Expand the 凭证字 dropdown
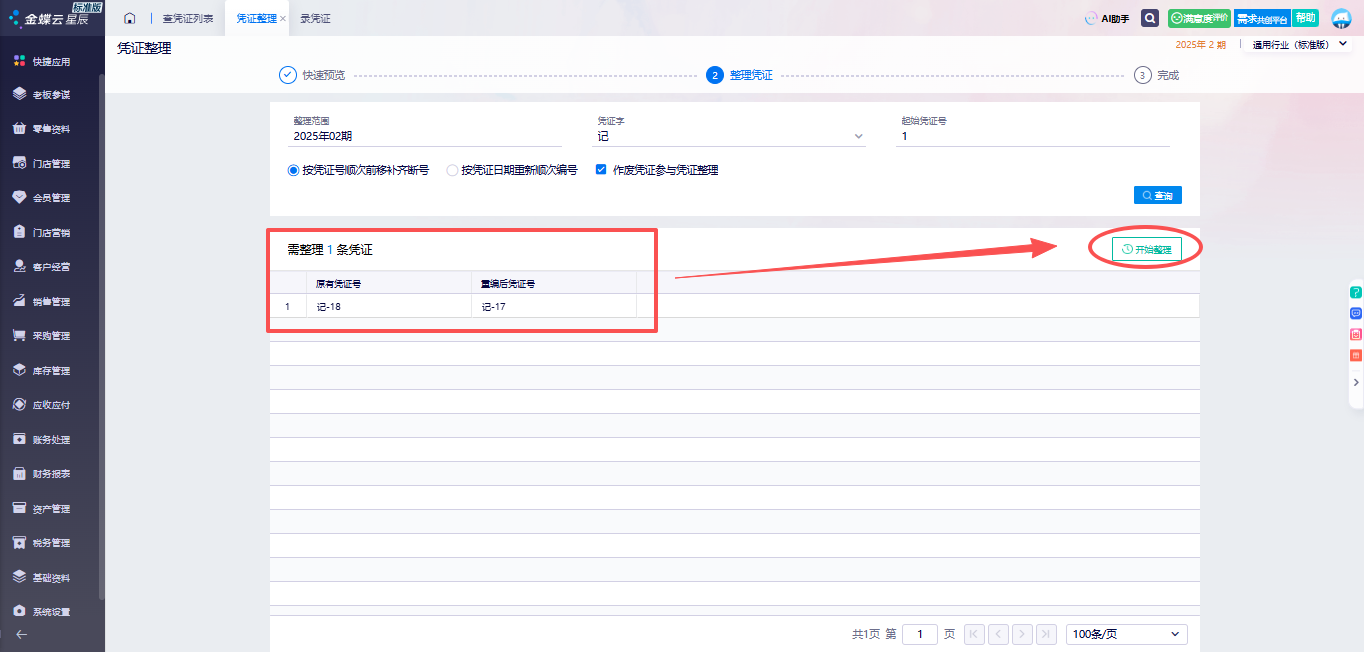Screen dimensions: 1364x652 858,136
